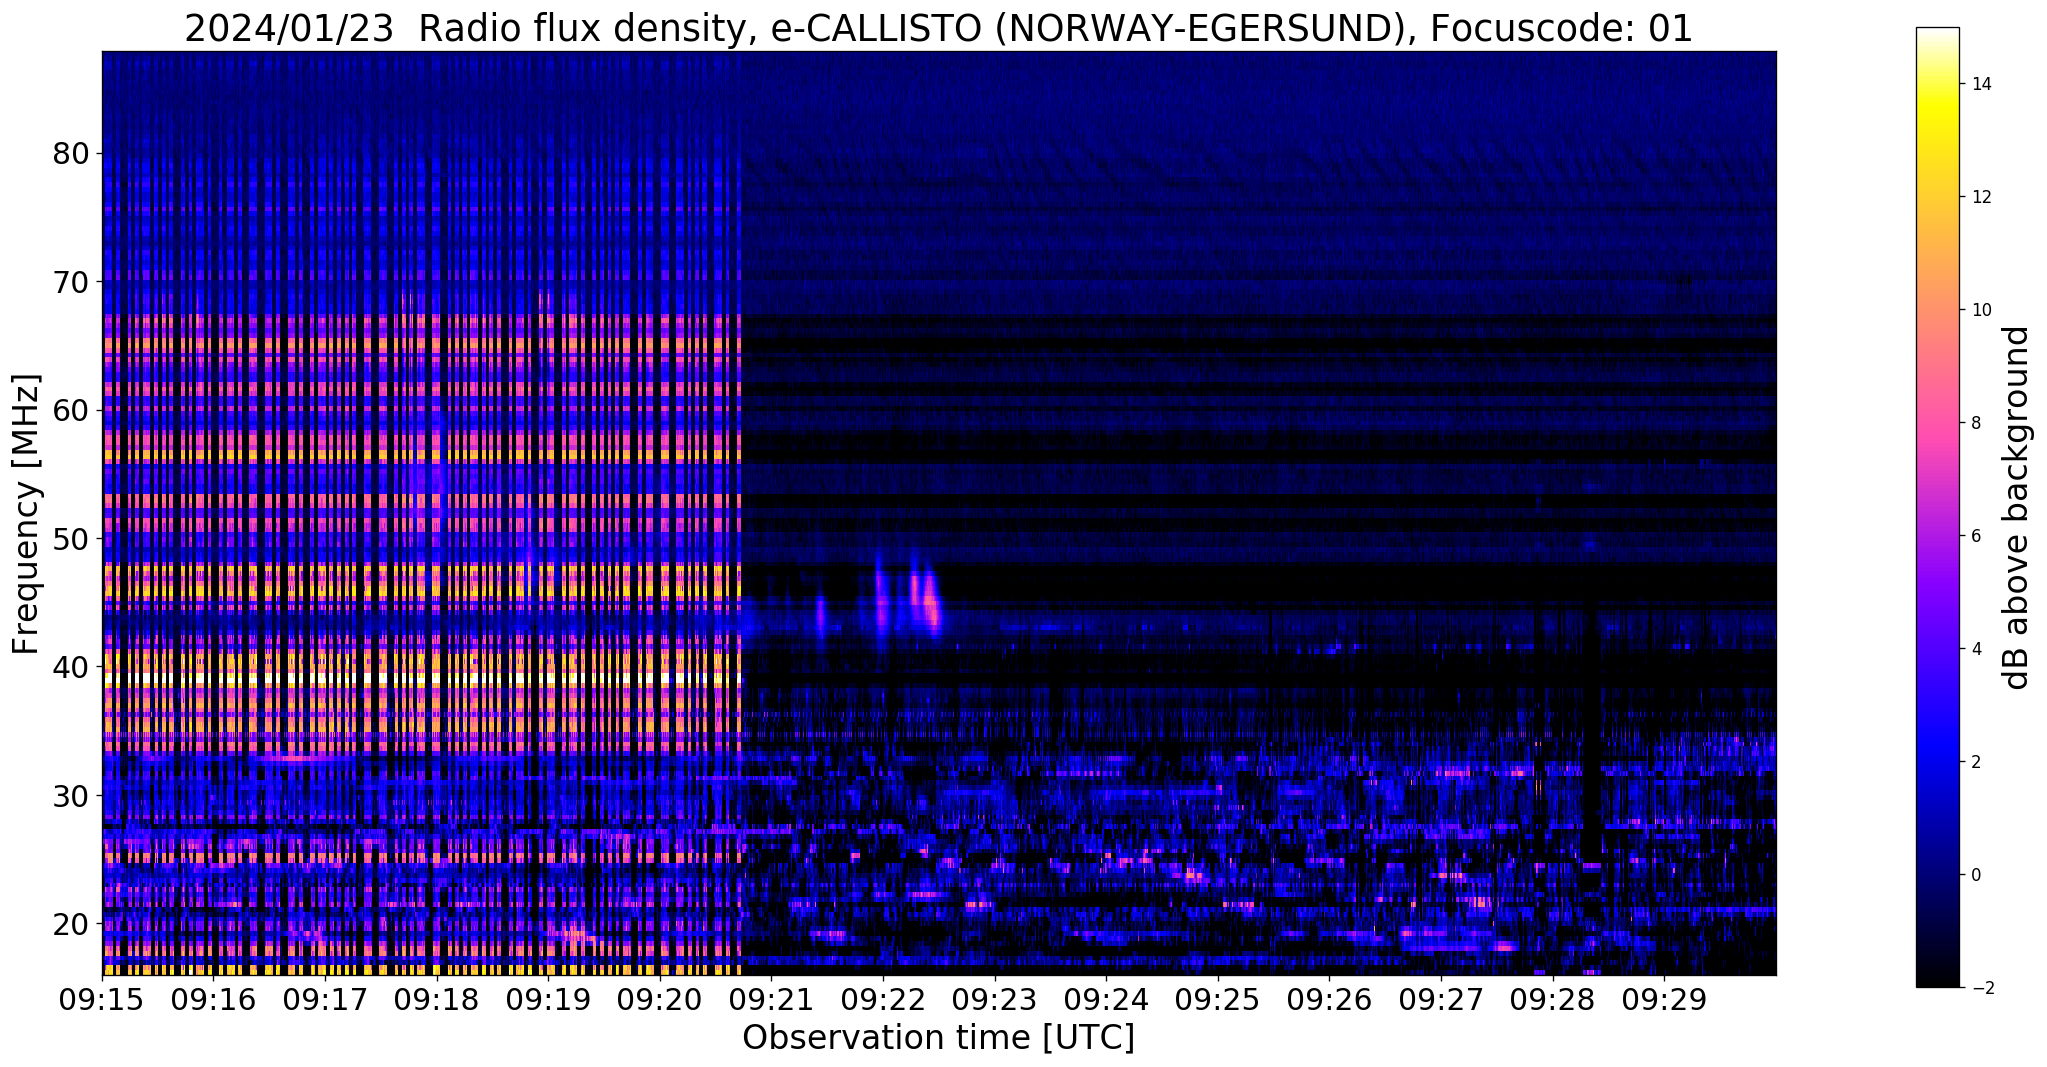
Task: Click the colorbar tick value 2
Action: click(x=1975, y=762)
